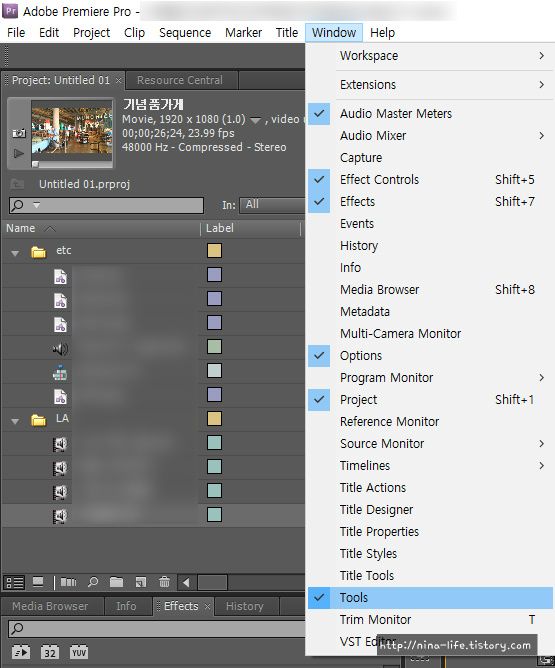Toggle the Project panel in Window menu

[x=430, y=400]
